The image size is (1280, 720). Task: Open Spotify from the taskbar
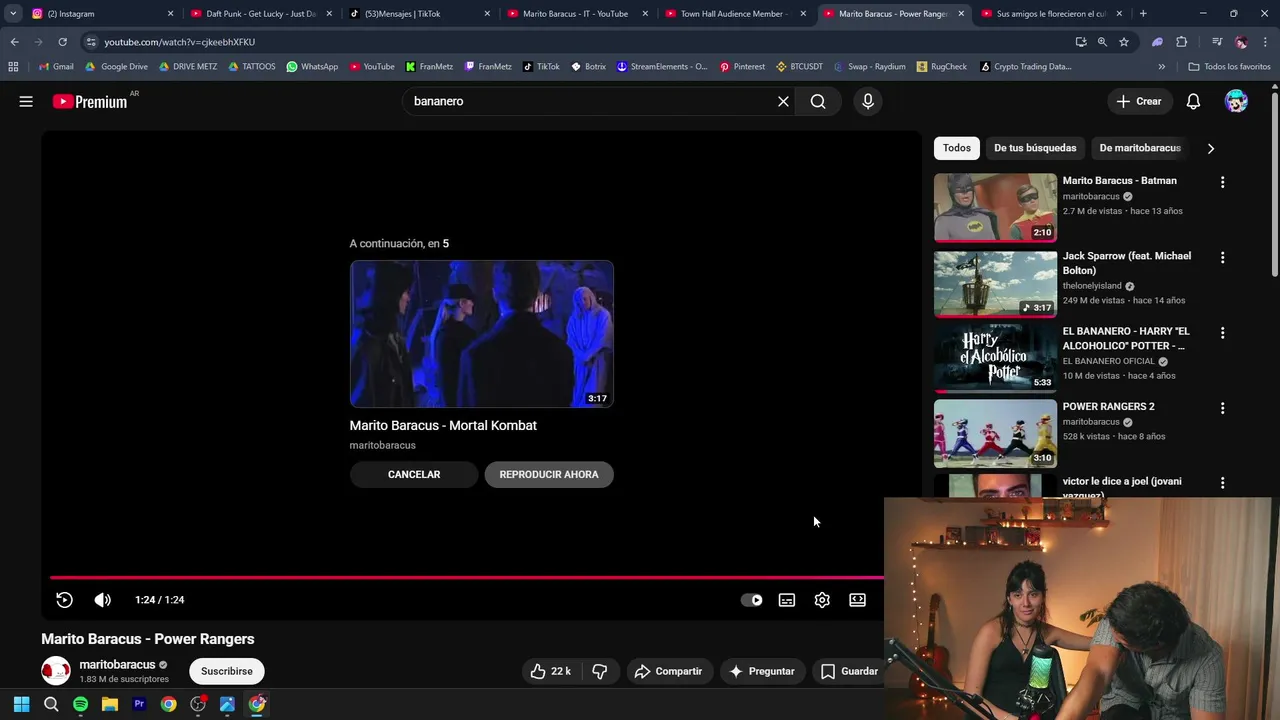click(x=80, y=704)
